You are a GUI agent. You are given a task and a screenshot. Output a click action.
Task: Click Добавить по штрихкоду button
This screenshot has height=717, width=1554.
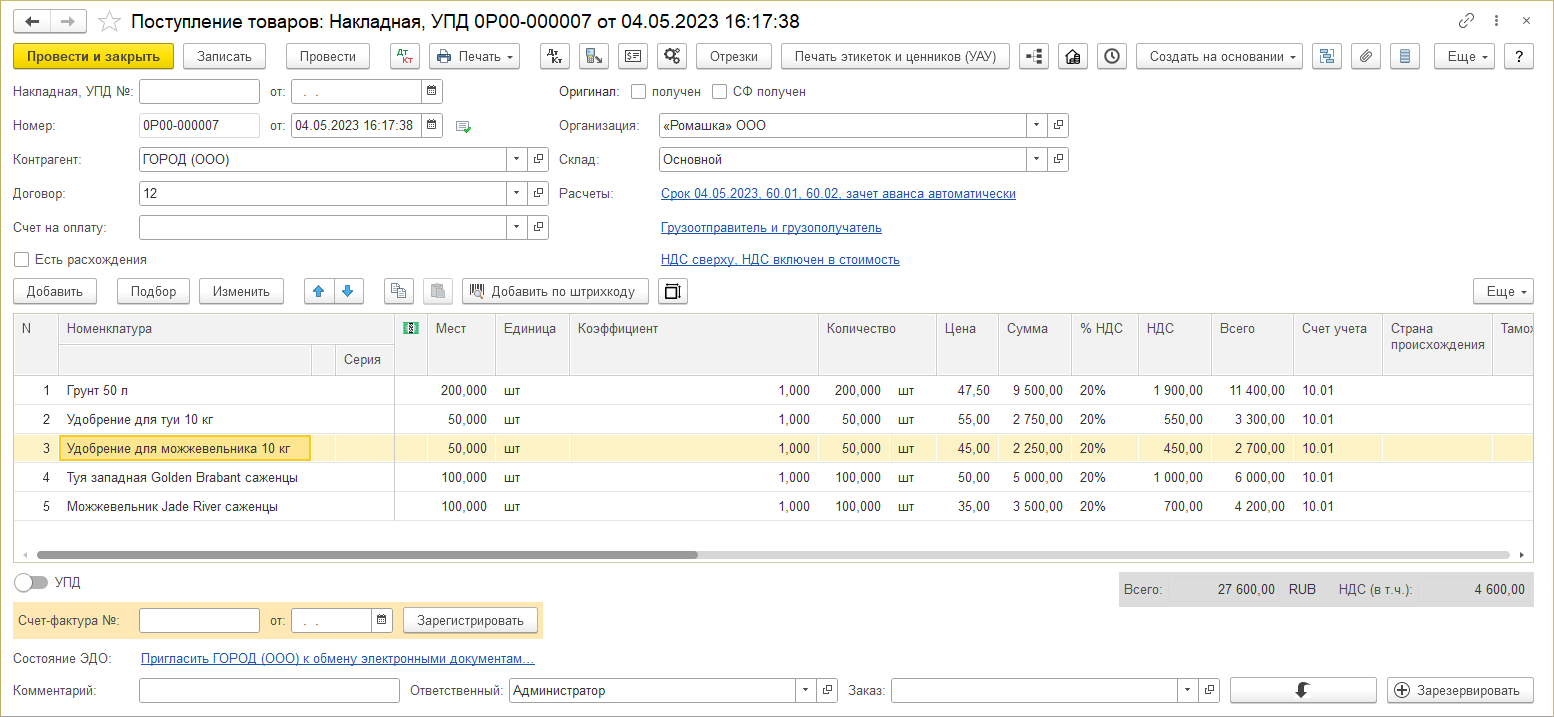pos(555,291)
